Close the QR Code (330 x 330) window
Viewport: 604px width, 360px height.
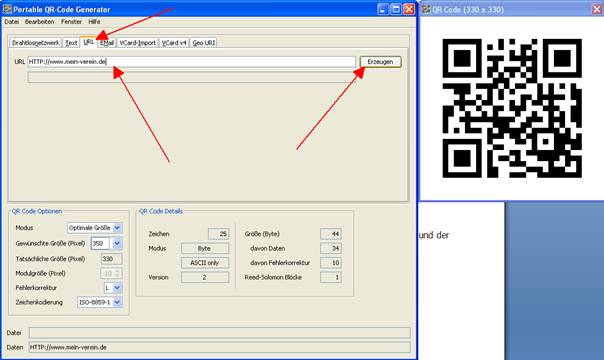tap(597, 9)
